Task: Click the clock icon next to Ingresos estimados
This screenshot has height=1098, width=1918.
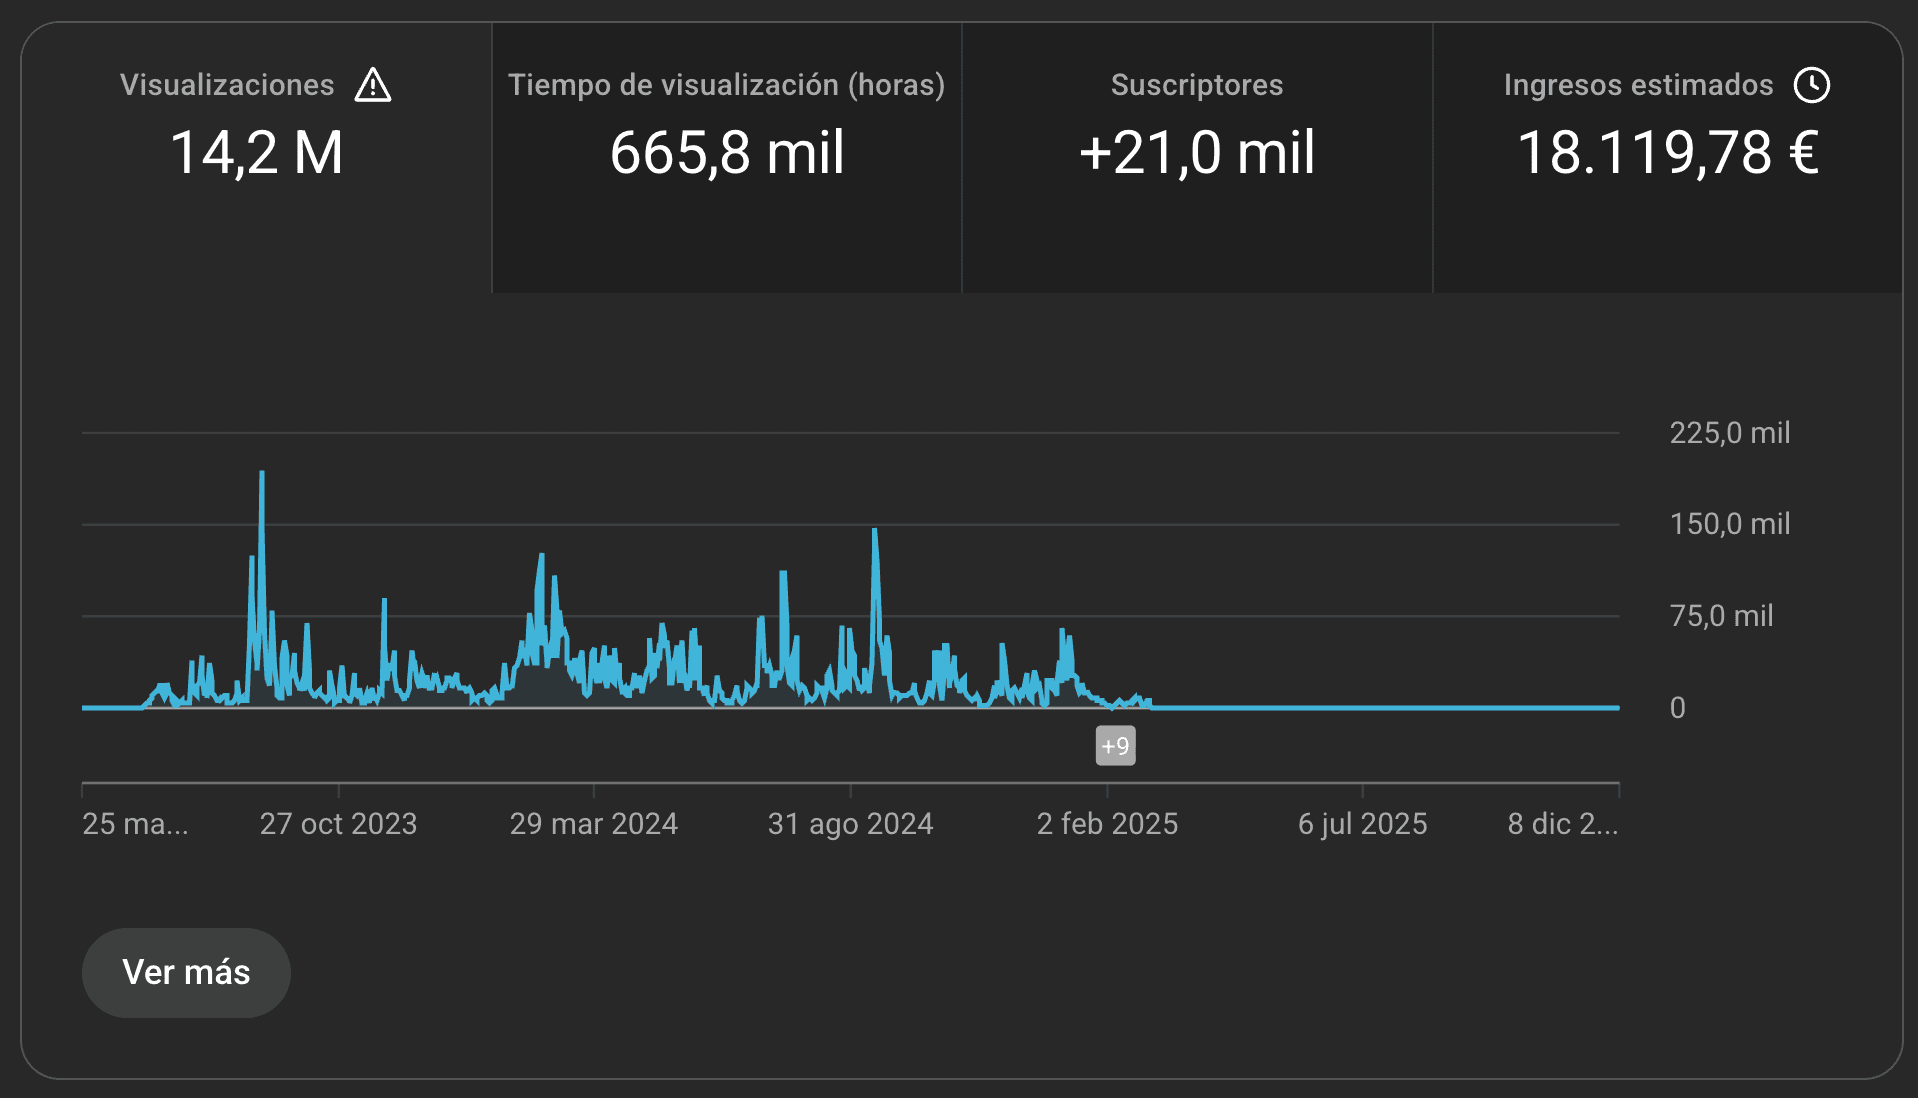Action: pos(1811,85)
